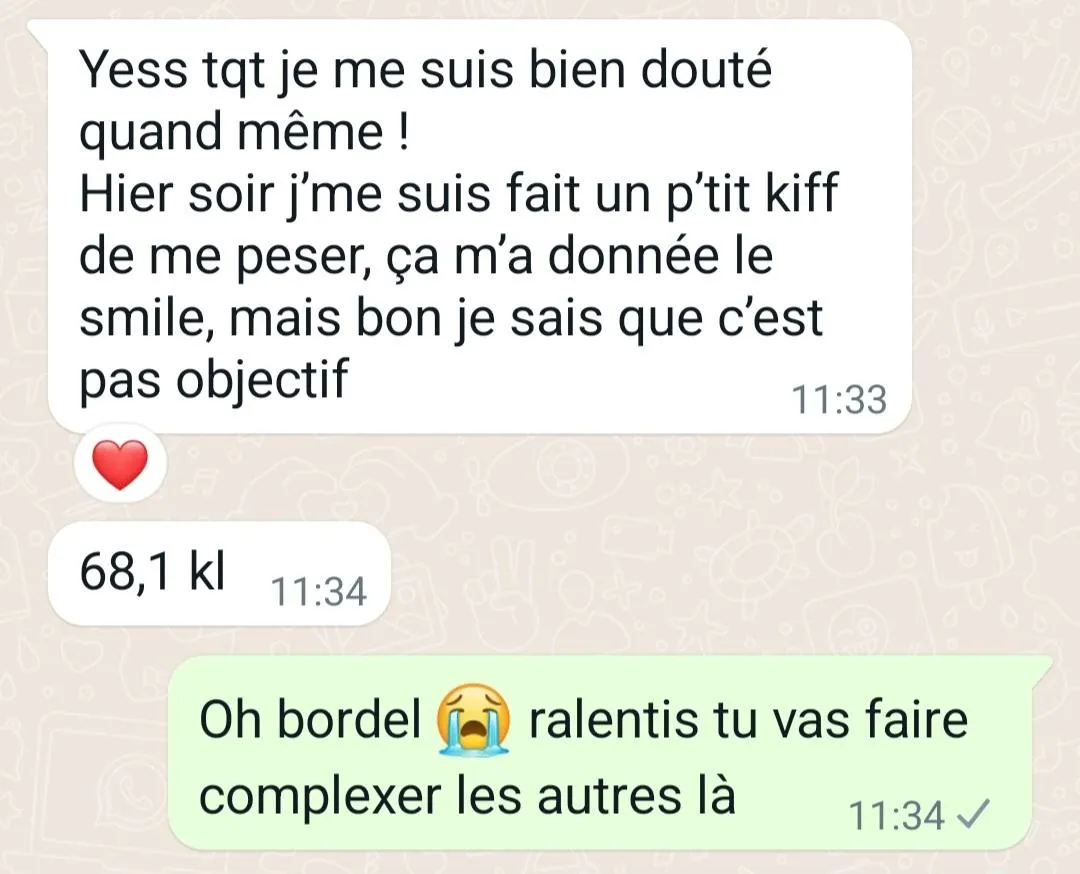Tap the 11:34 timestamp on 68,1 kl message
Screen dimensions: 1080x874
318,591
